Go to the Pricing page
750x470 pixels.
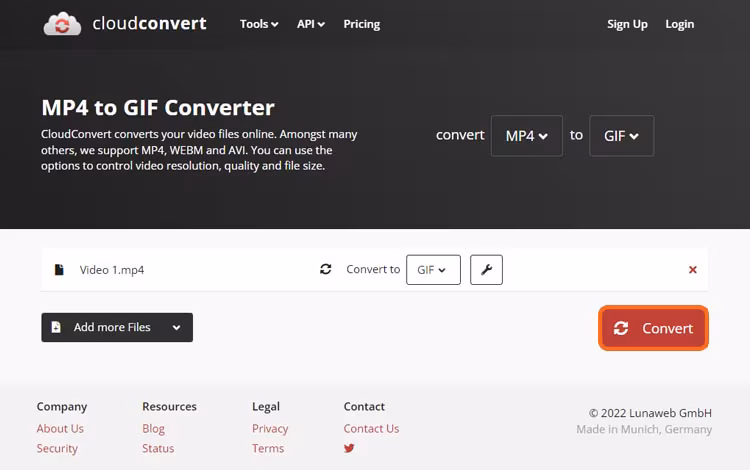(x=362, y=24)
